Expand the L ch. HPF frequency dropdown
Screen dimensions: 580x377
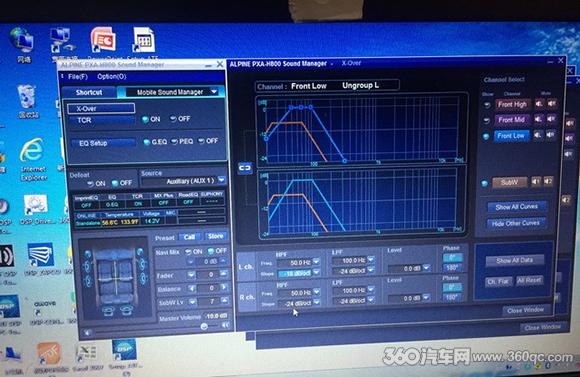tap(316, 262)
